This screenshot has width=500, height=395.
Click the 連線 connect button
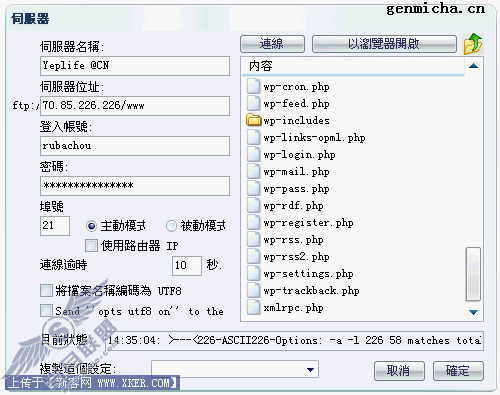(x=272, y=44)
